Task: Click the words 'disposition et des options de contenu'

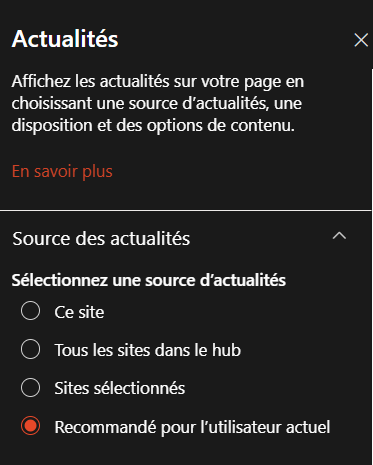Action: 153,126
